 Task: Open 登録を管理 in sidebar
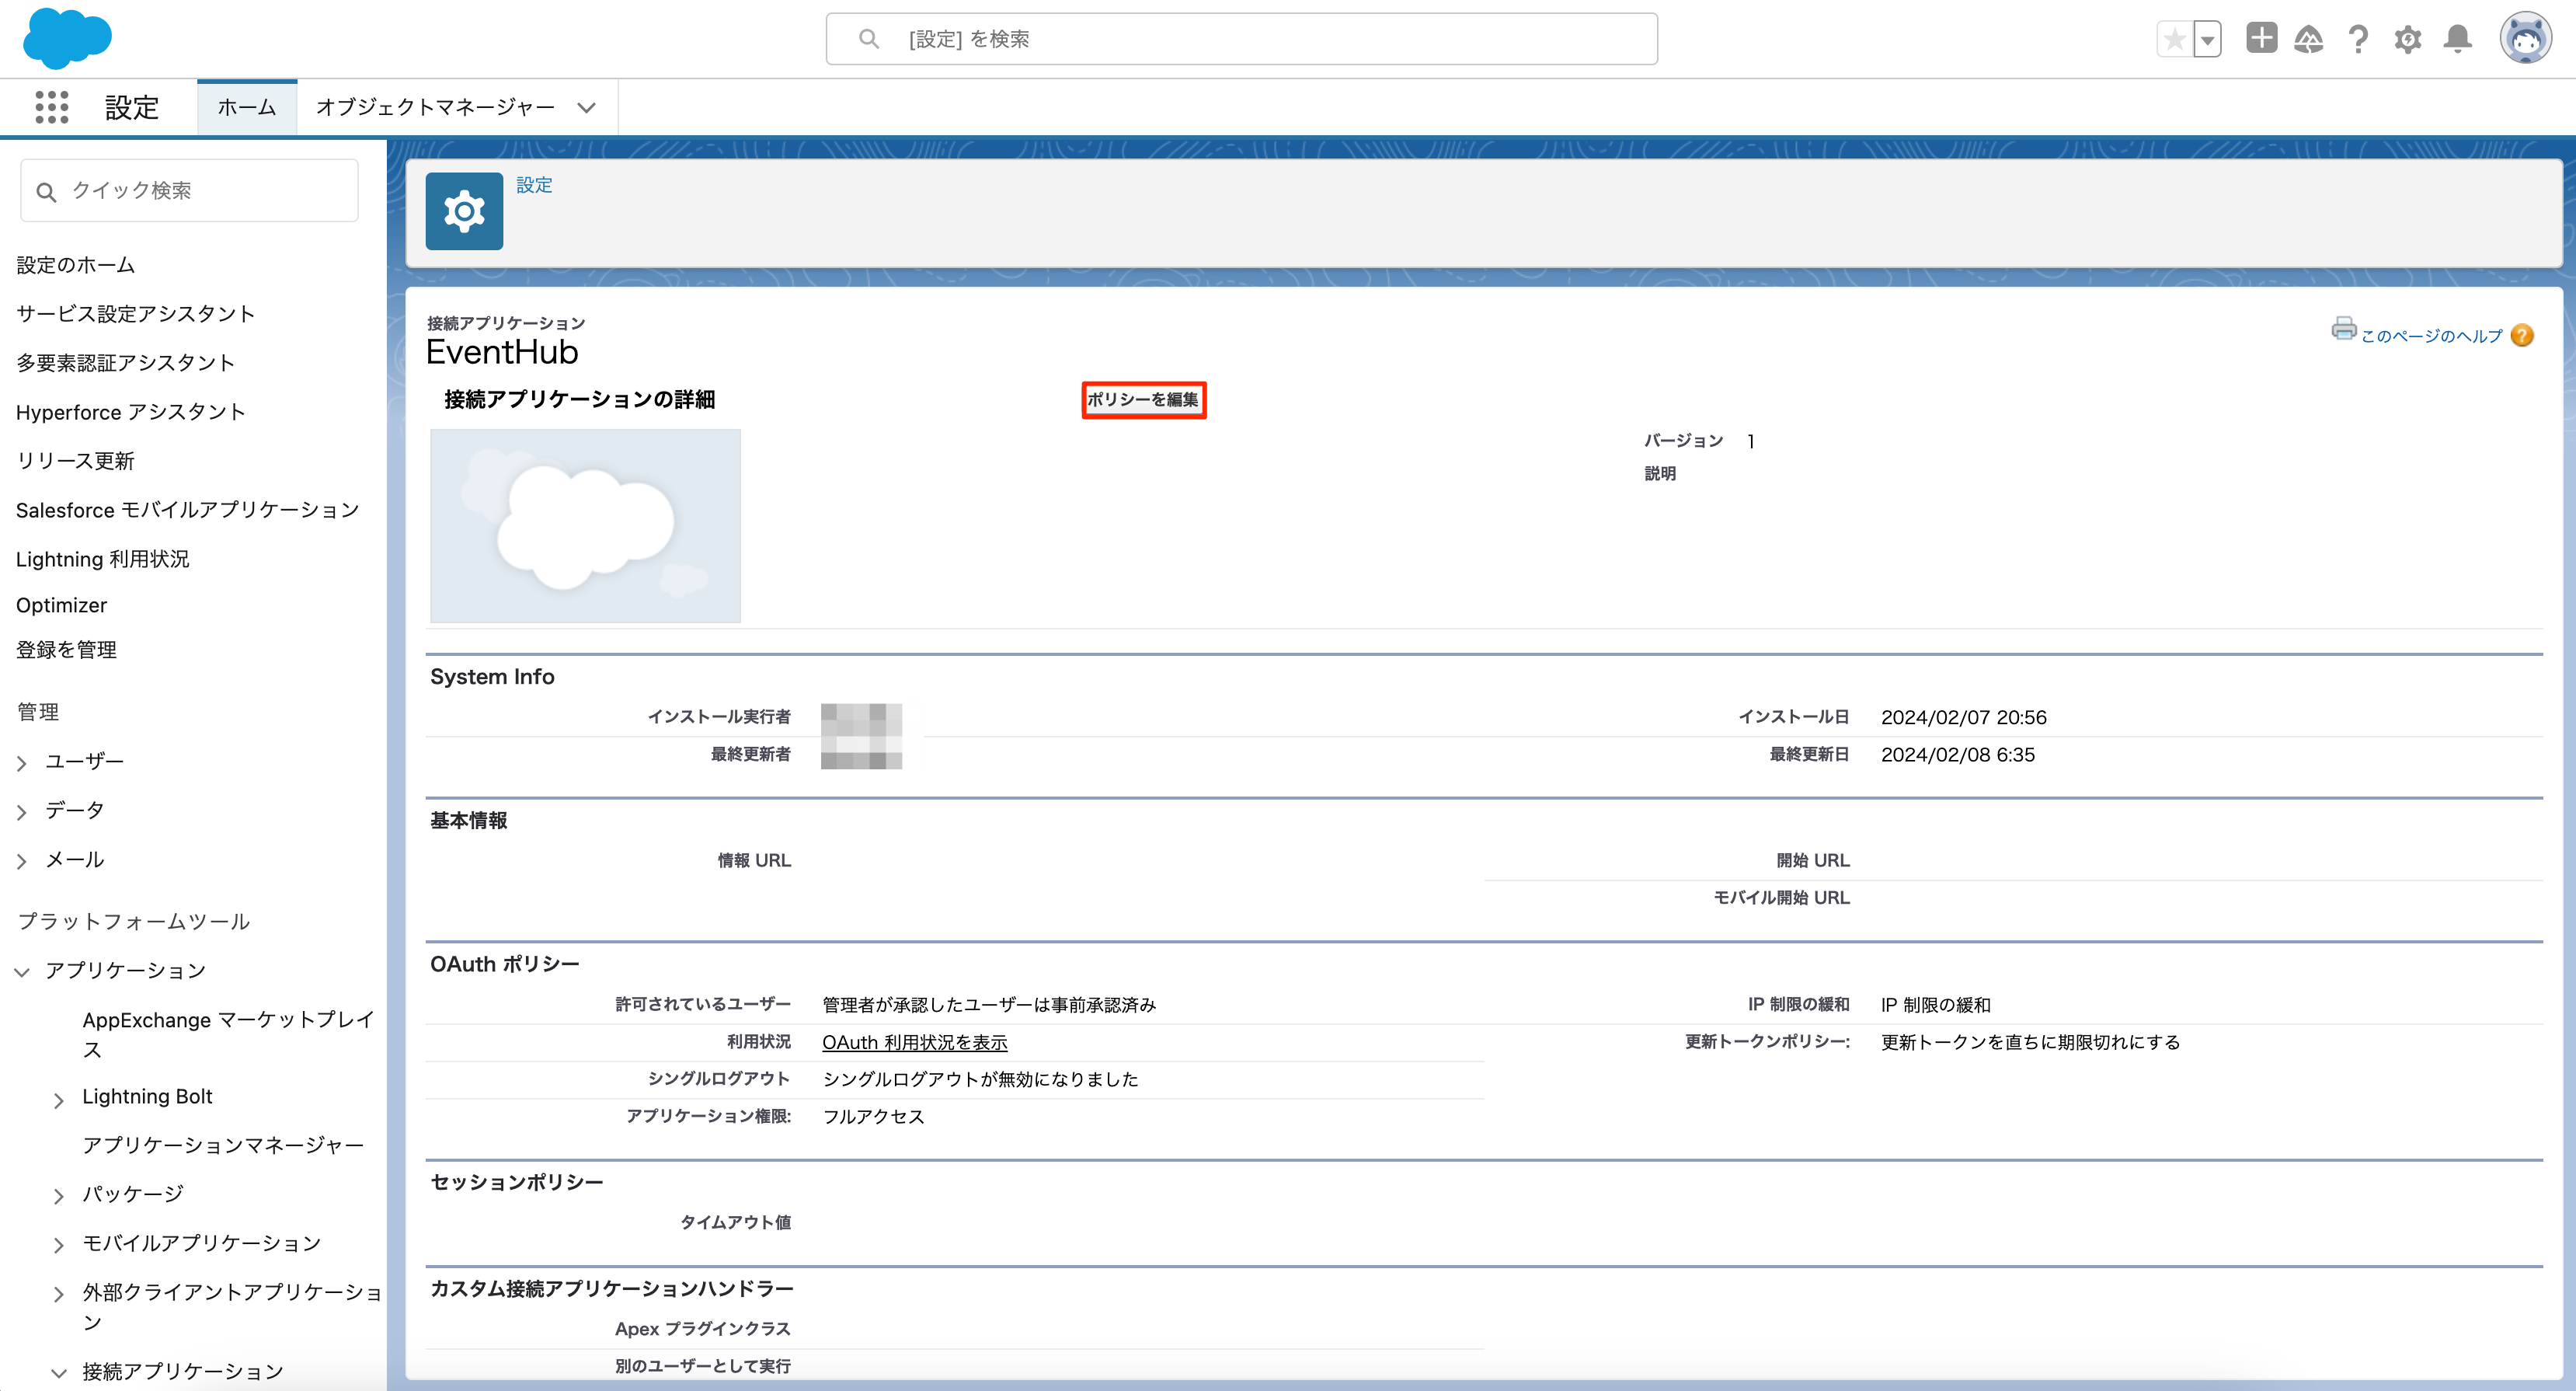(66, 650)
